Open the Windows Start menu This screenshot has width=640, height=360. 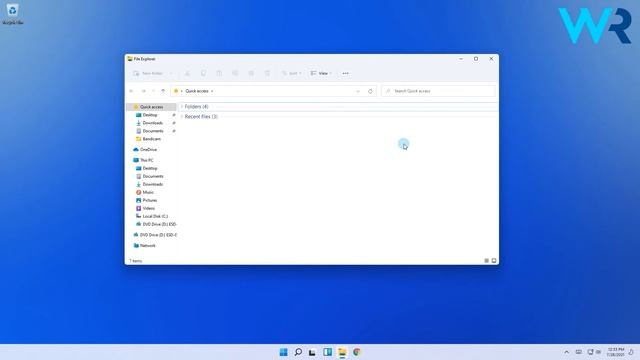point(284,352)
